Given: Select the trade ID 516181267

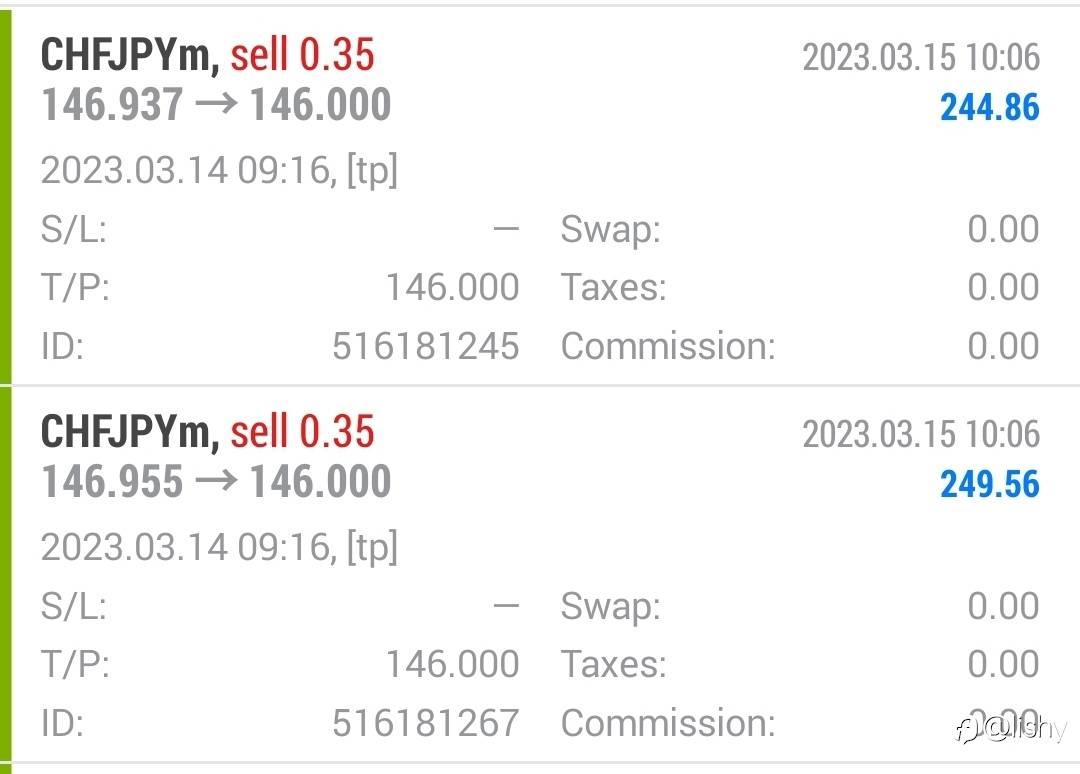Looking at the screenshot, I should point(425,722).
